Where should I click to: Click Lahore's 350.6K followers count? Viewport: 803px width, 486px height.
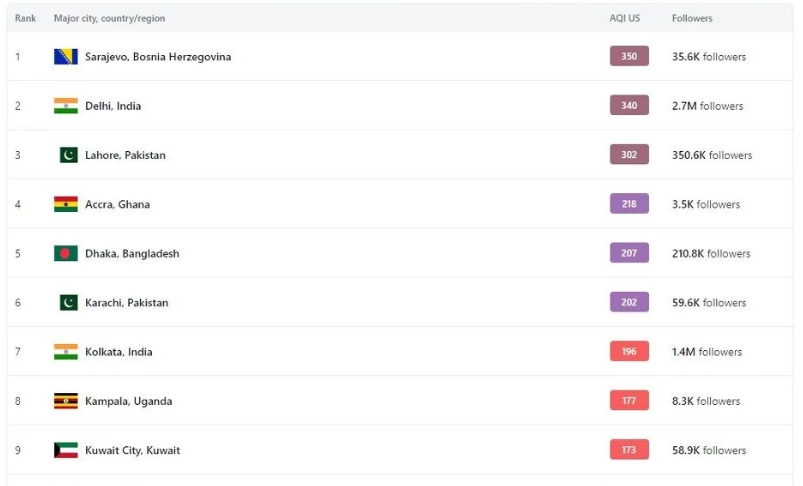click(x=711, y=155)
